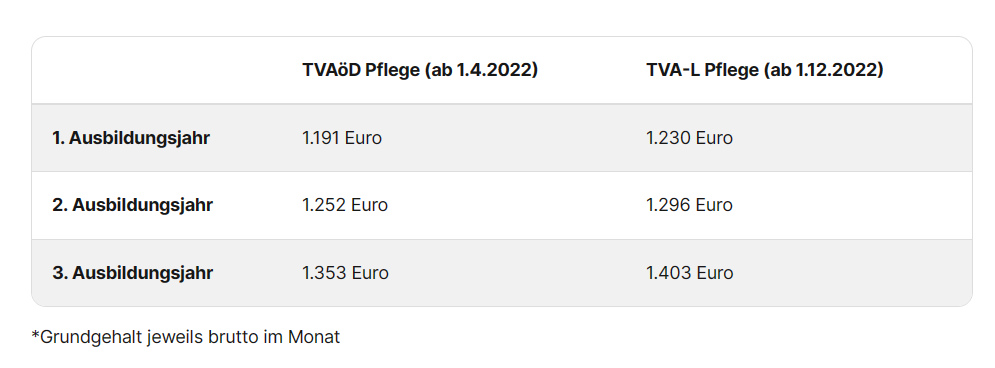Click the word 'TVAöD' in the header
Image resolution: width=995 pixels, height=368 pixels.
[331, 70]
